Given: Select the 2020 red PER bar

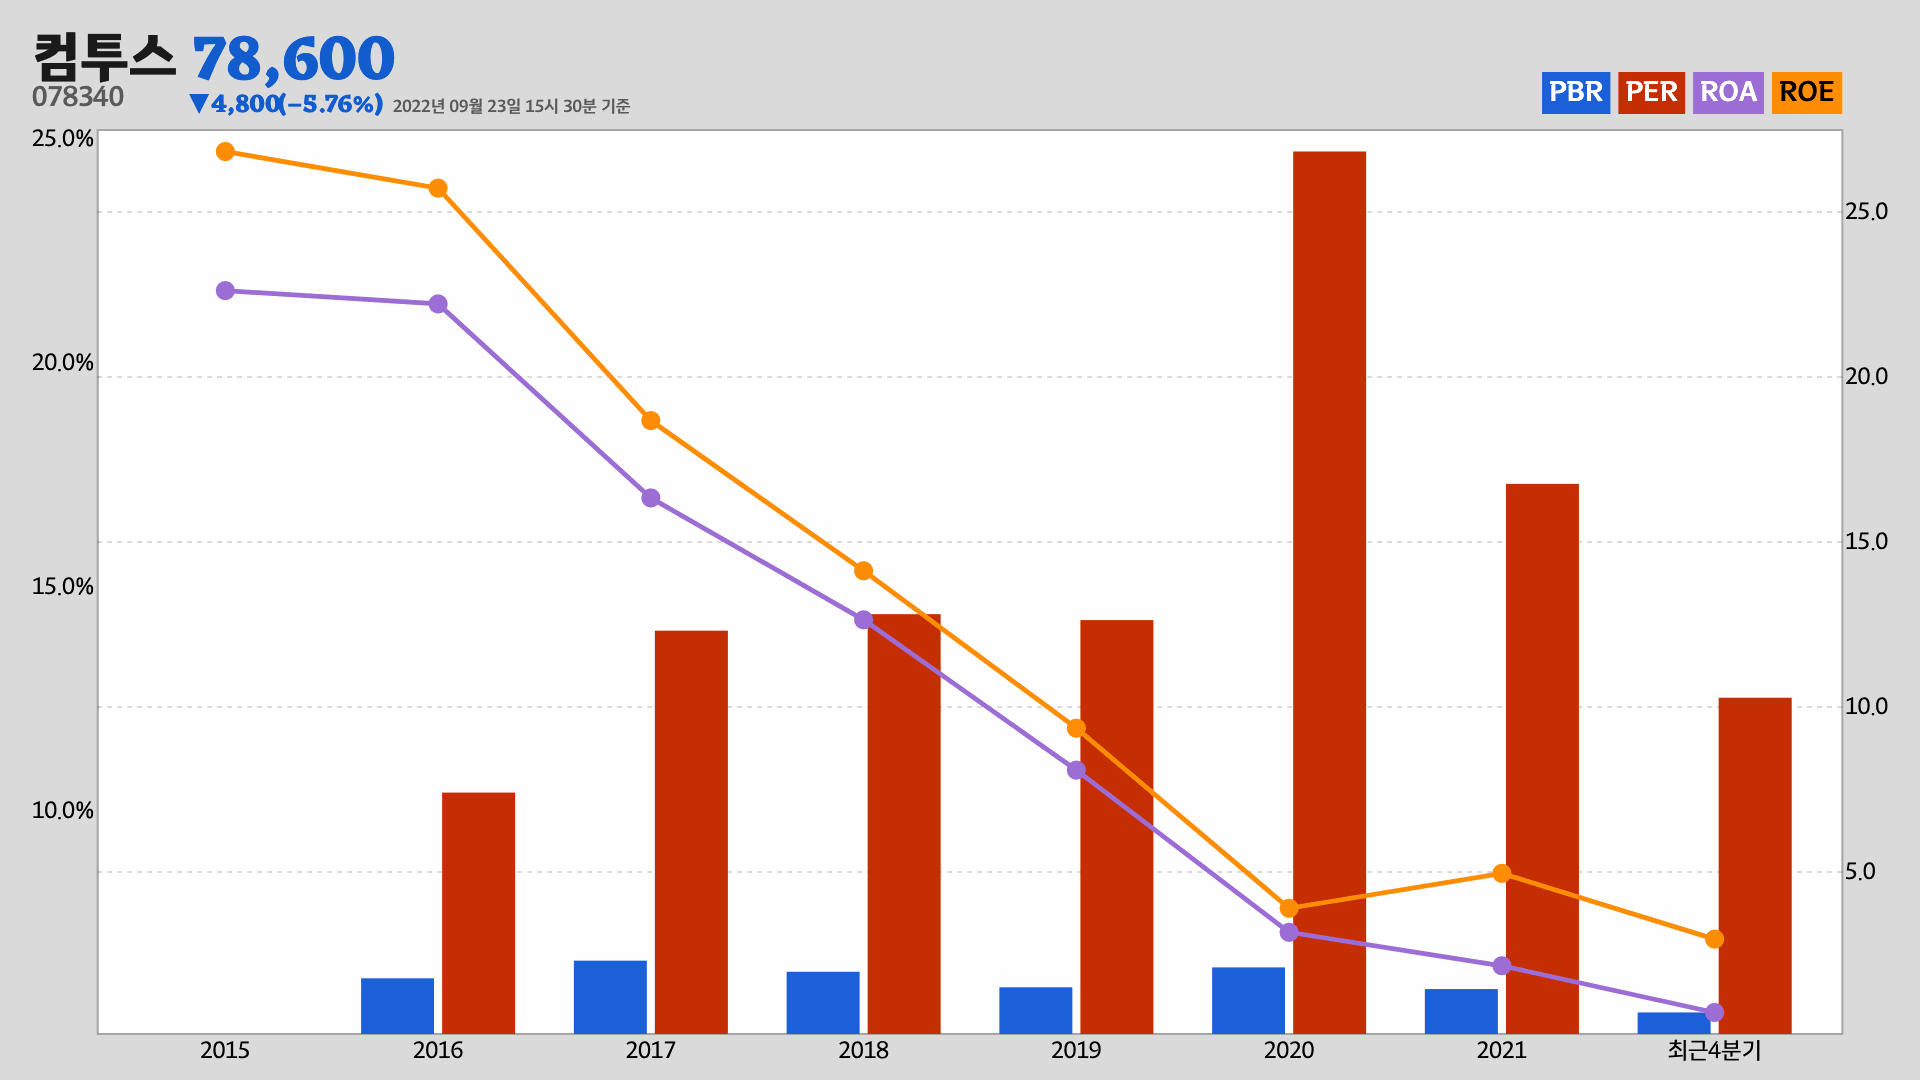Looking at the screenshot, I should click(1329, 592).
